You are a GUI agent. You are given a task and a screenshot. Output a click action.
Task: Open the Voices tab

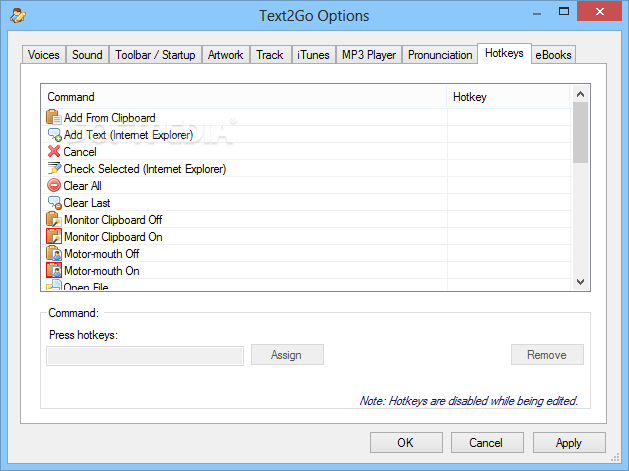click(x=44, y=55)
